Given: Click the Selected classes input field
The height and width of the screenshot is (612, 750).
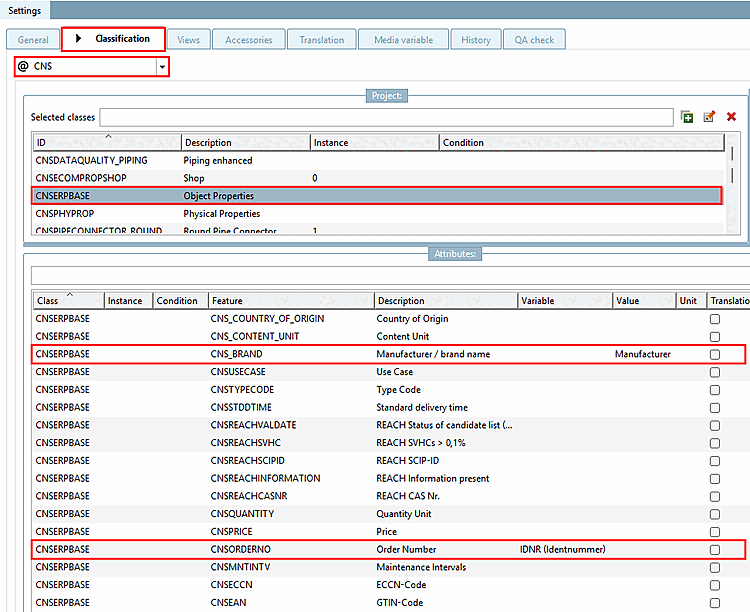Looking at the screenshot, I should (x=386, y=118).
